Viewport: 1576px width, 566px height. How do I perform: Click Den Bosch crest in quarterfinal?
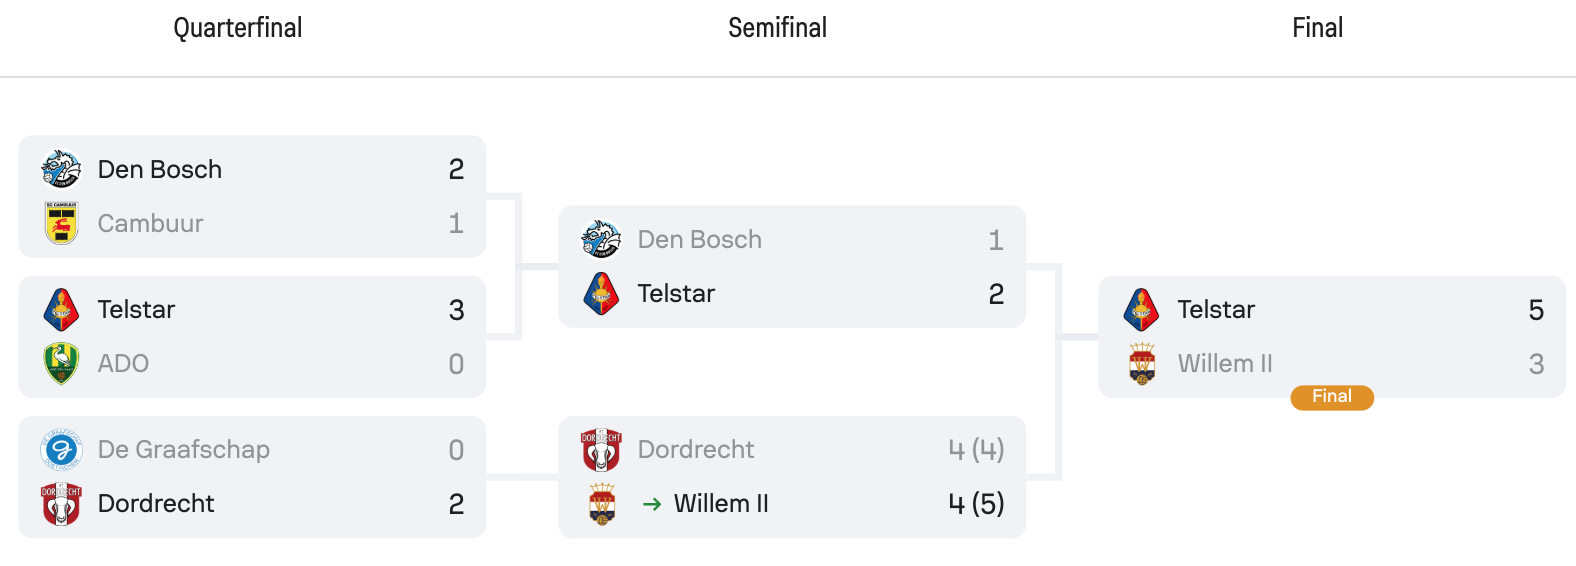click(x=61, y=169)
